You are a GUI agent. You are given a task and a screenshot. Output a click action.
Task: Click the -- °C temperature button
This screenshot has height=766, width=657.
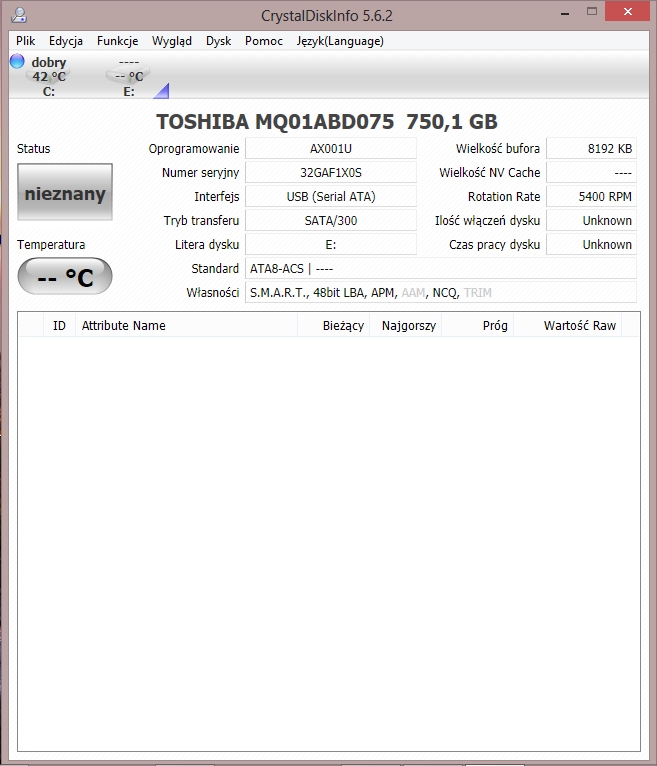[65, 277]
